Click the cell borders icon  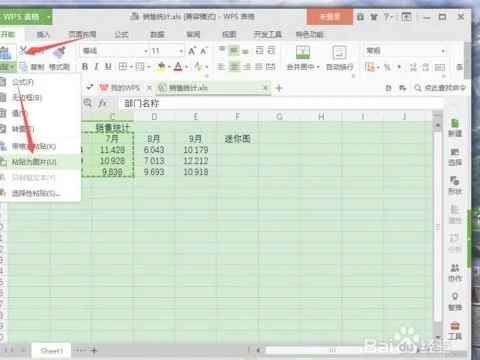tap(123, 67)
